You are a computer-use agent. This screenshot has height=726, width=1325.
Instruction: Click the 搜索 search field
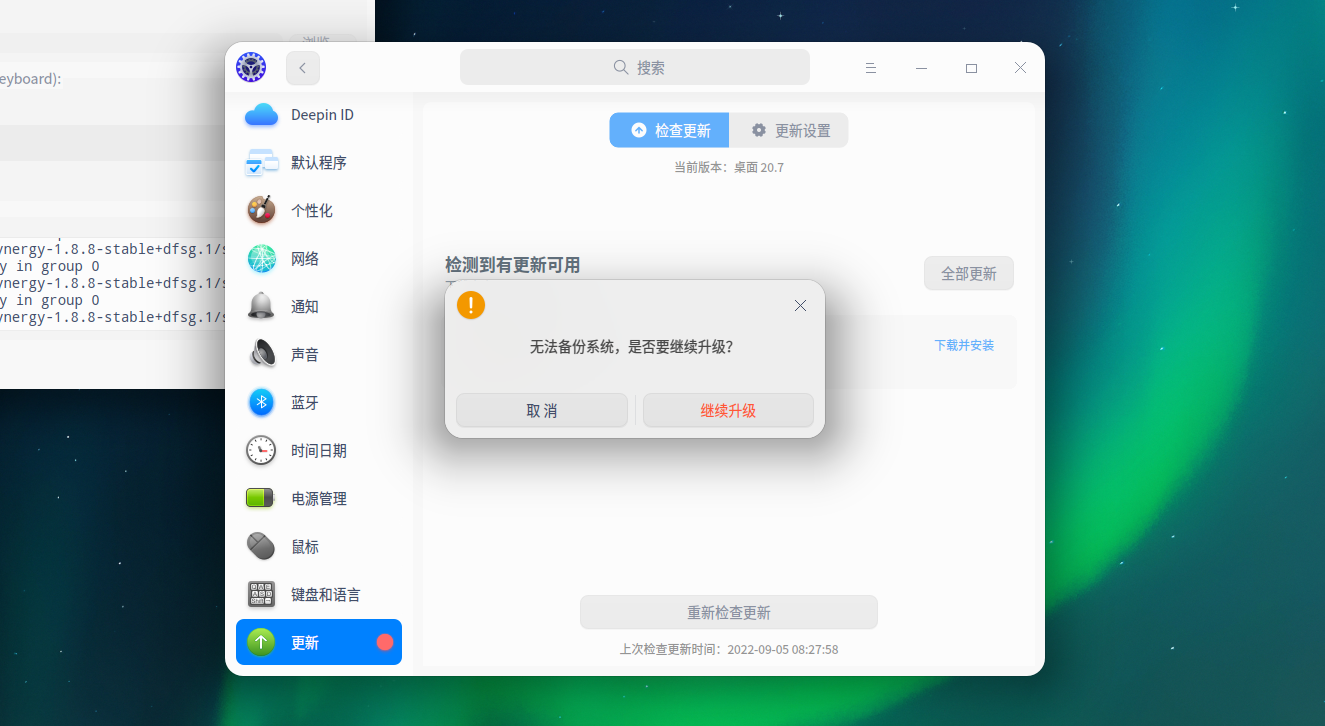pyautogui.click(x=634, y=66)
